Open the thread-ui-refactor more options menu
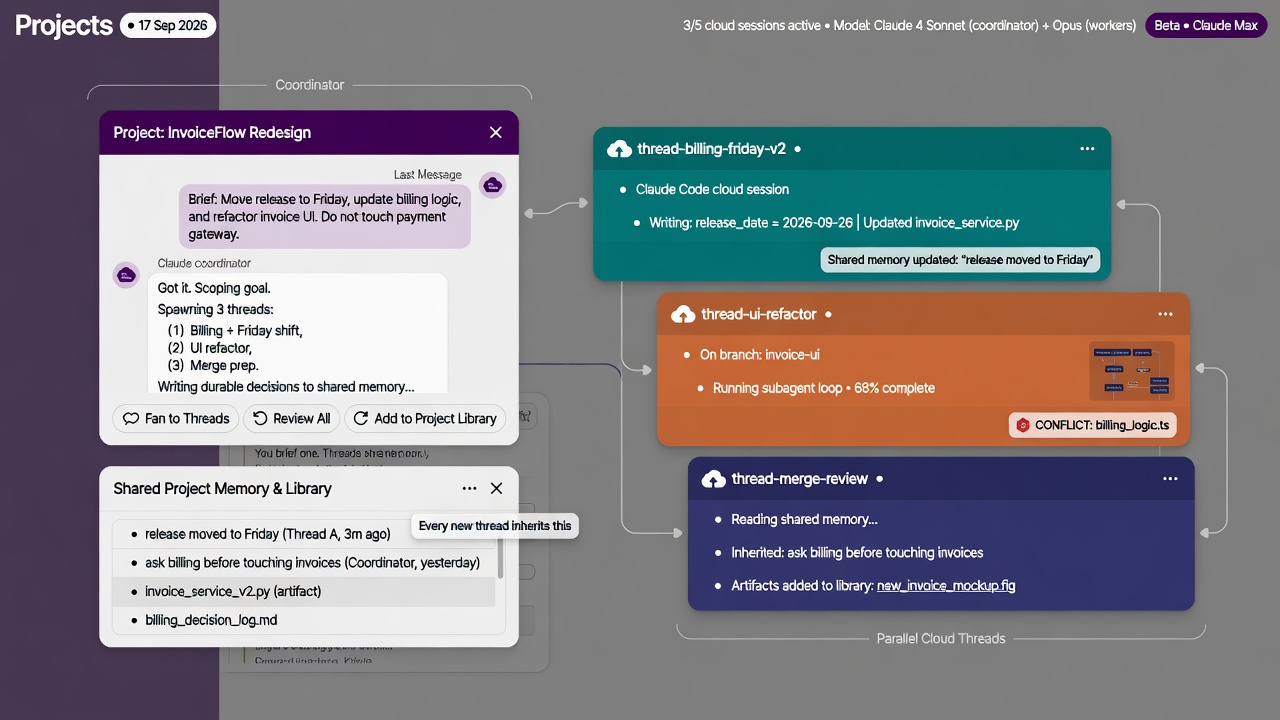 (1165, 314)
